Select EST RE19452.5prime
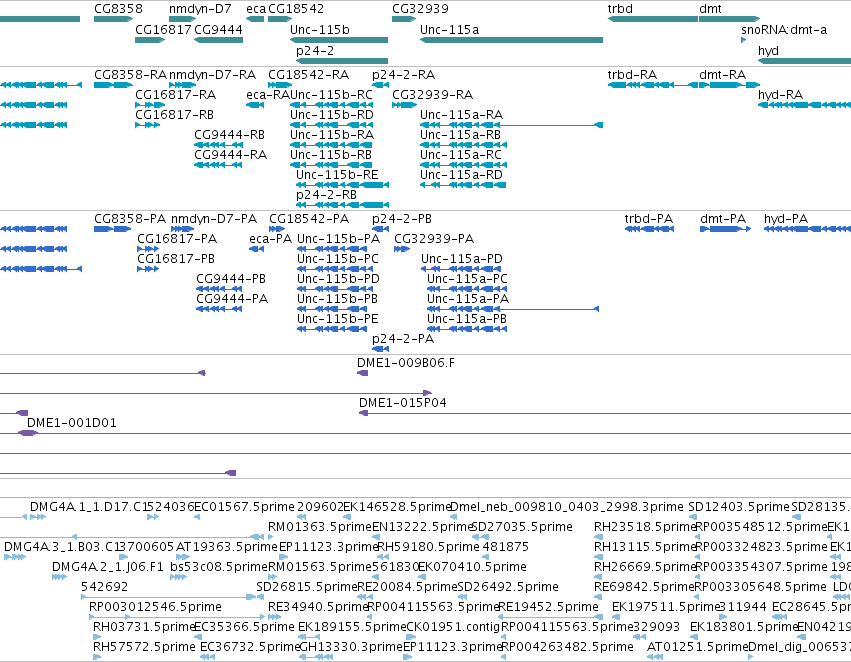The height and width of the screenshot is (662, 851). click(549, 607)
